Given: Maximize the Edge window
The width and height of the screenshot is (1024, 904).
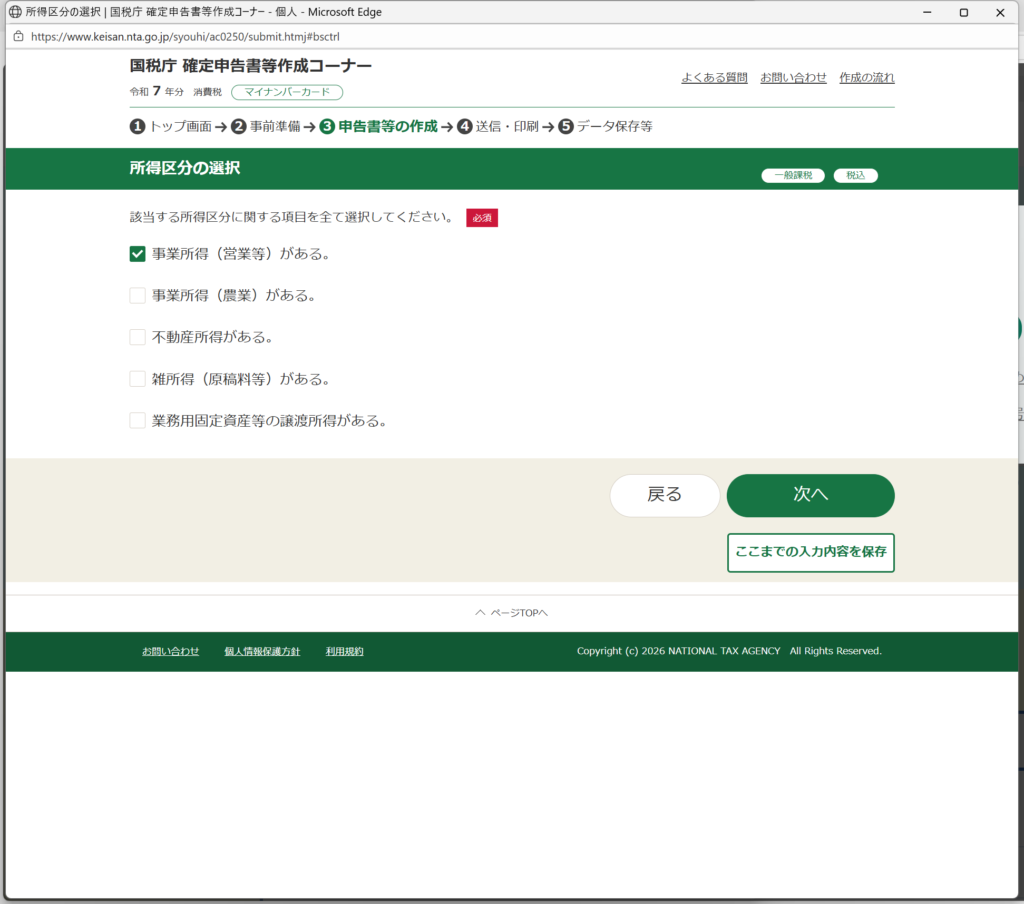Looking at the screenshot, I should [963, 12].
